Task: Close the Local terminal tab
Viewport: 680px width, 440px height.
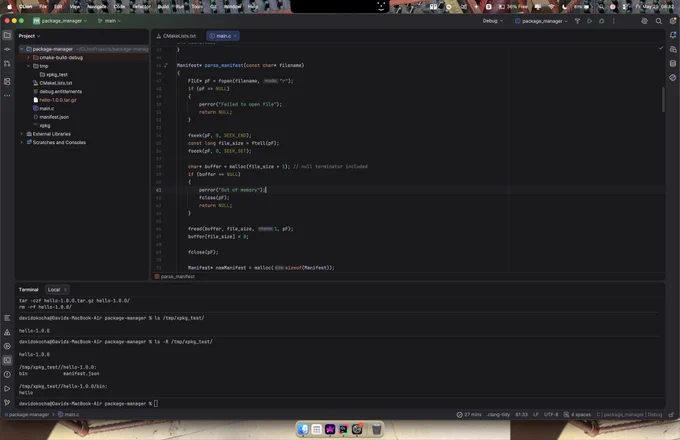Action: (65, 290)
